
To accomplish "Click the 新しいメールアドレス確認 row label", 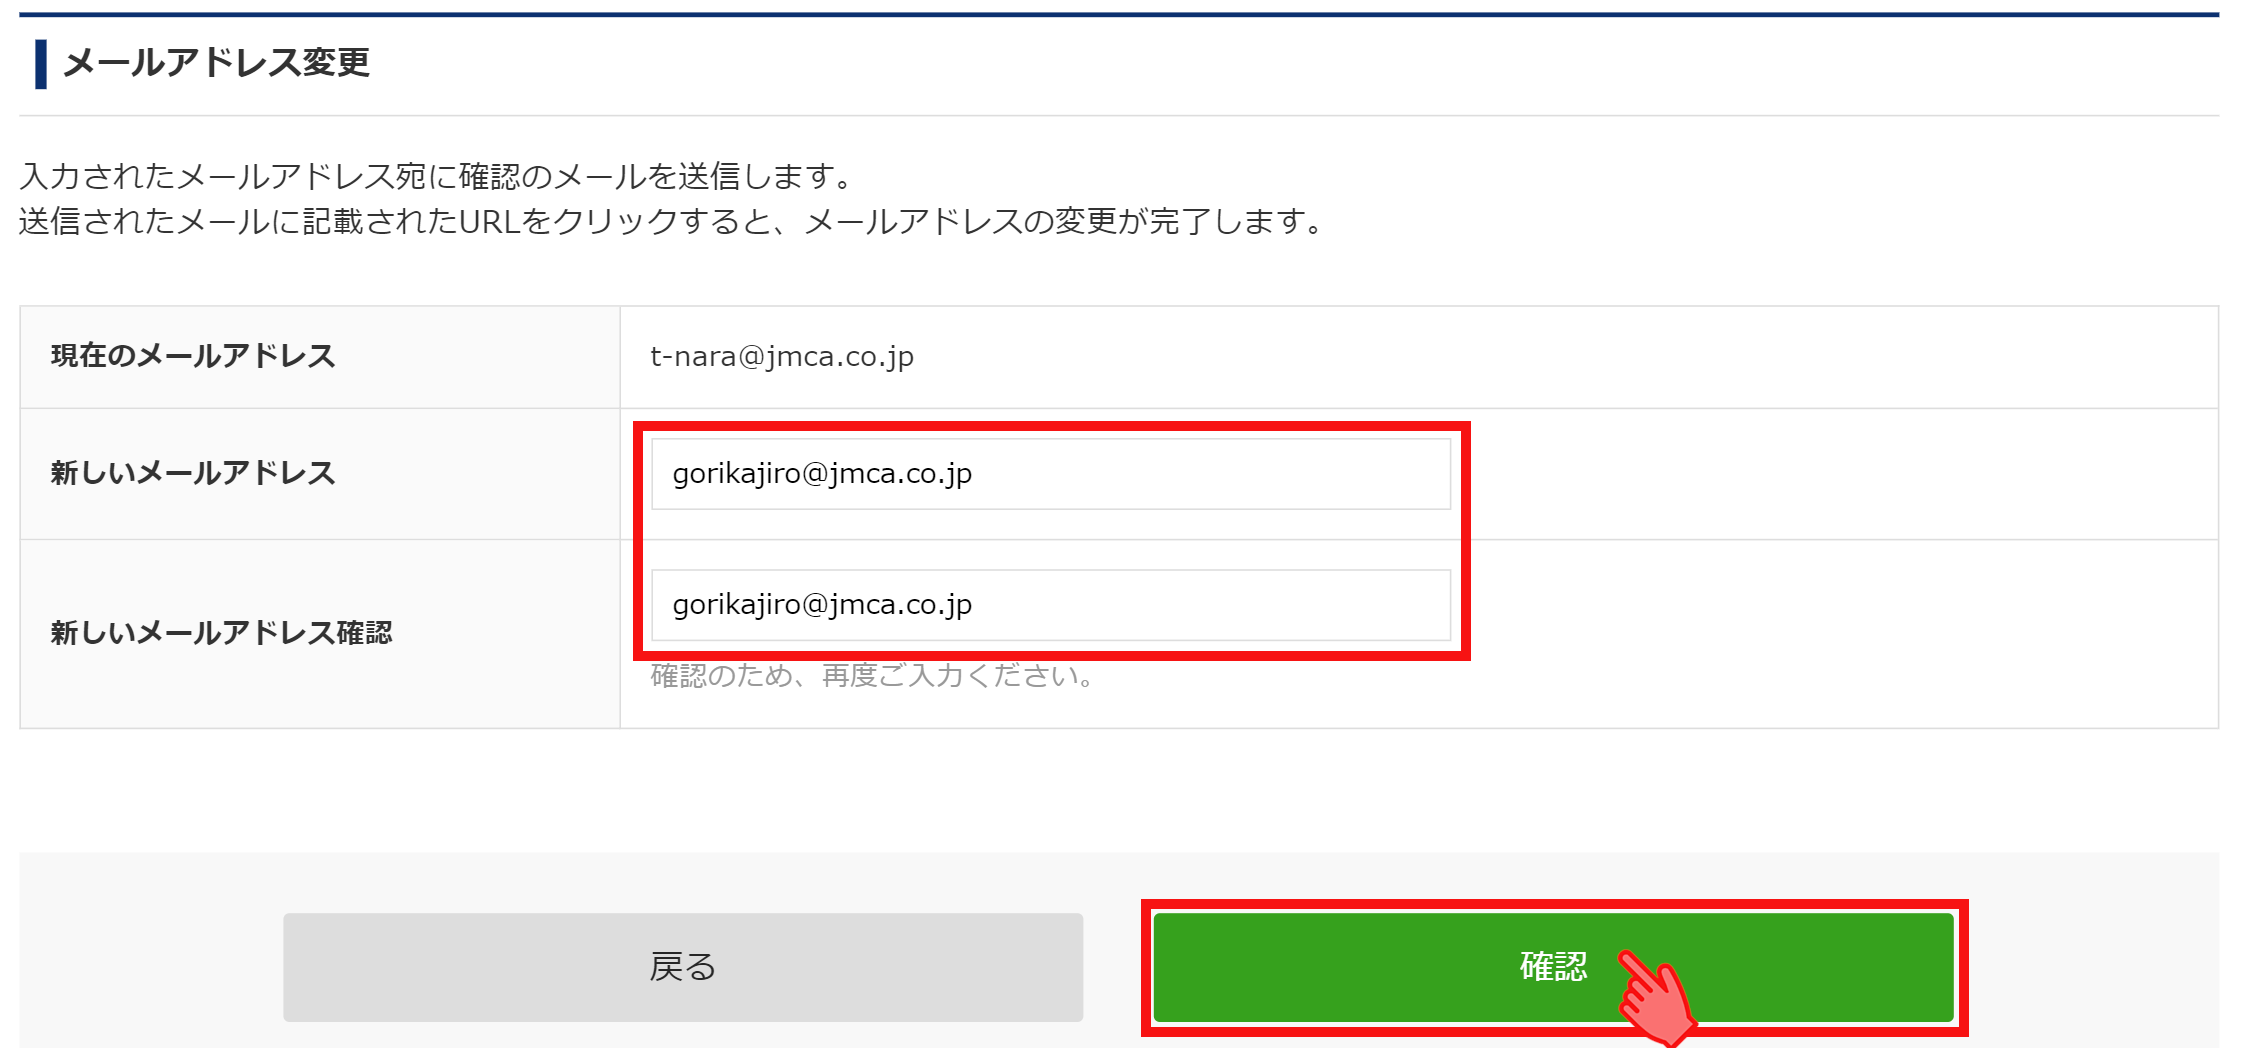I will (221, 633).
